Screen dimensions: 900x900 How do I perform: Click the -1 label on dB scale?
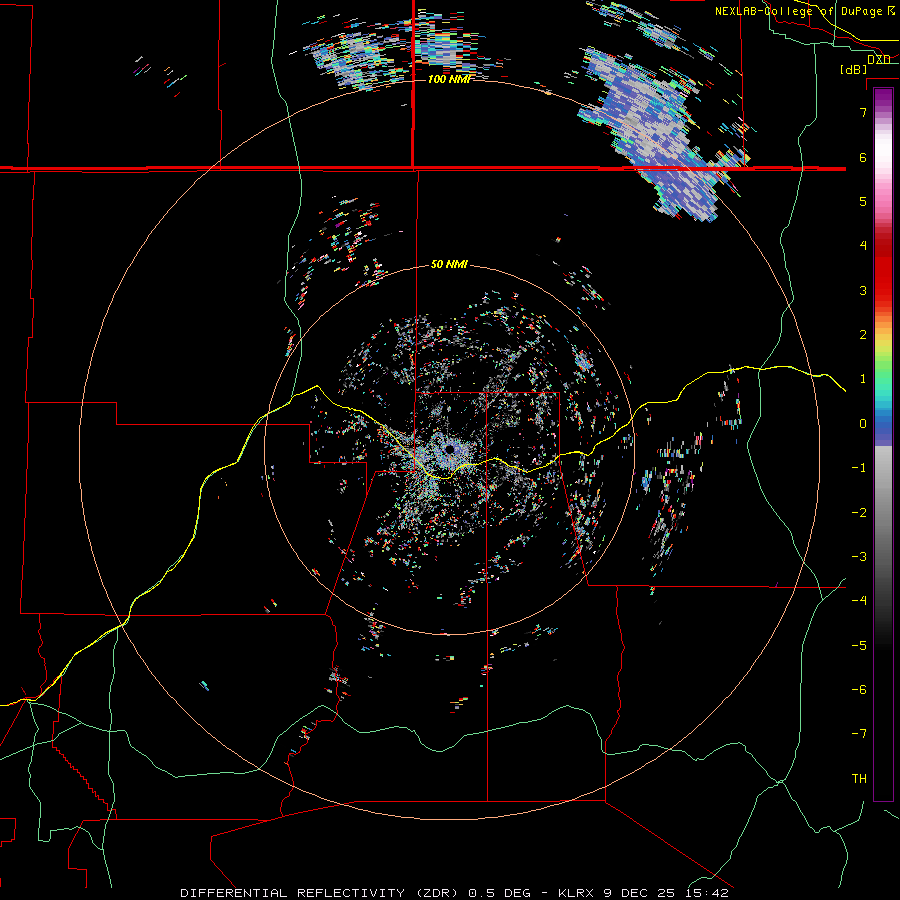click(859, 468)
